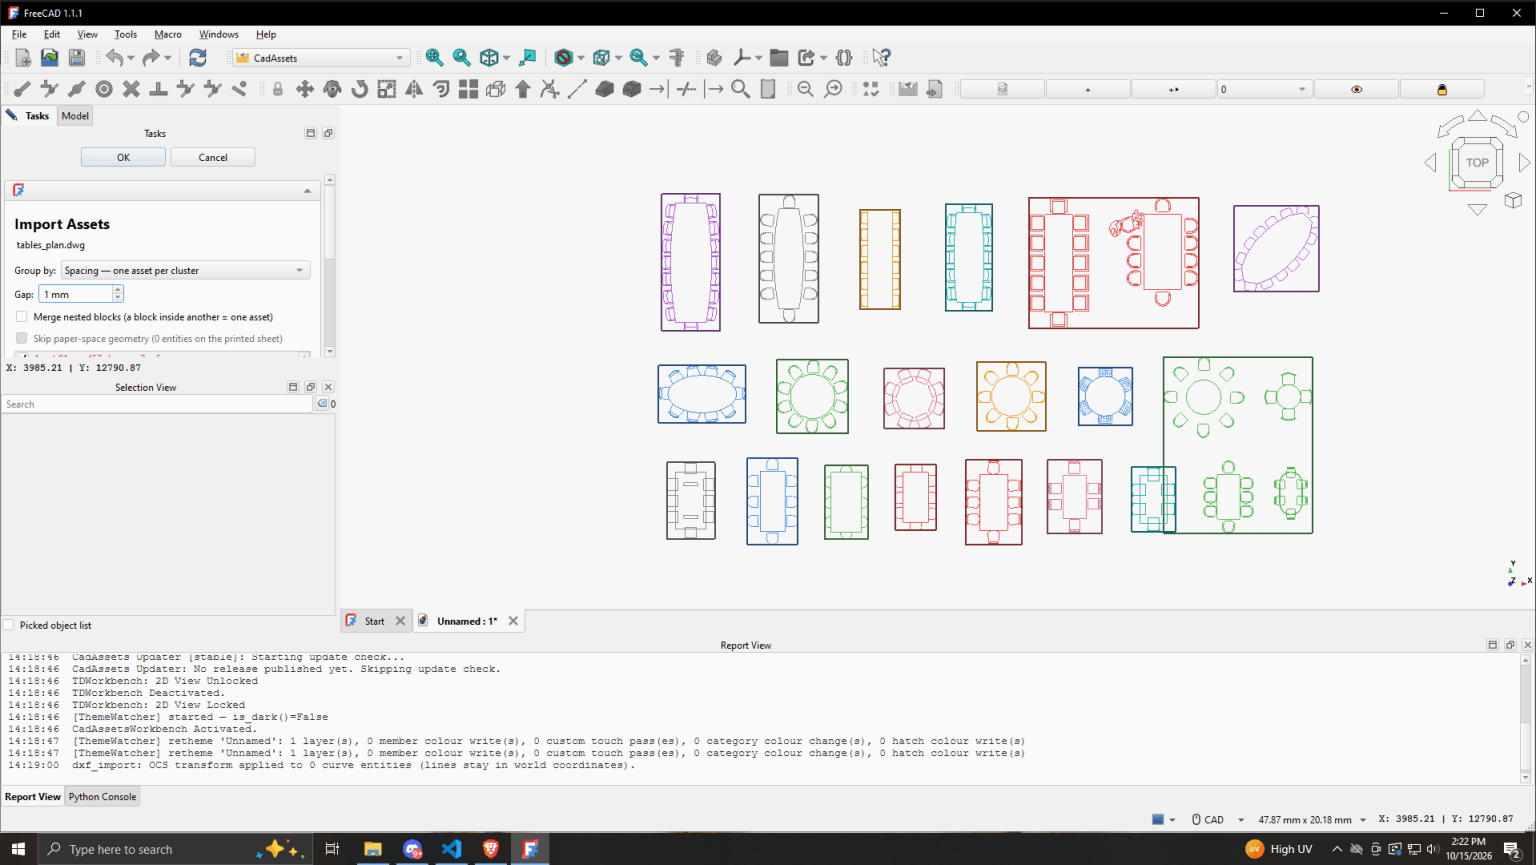Select the Move four-arrow tool
Image resolution: width=1536 pixels, height=865 pixels.
click(305, 89)
